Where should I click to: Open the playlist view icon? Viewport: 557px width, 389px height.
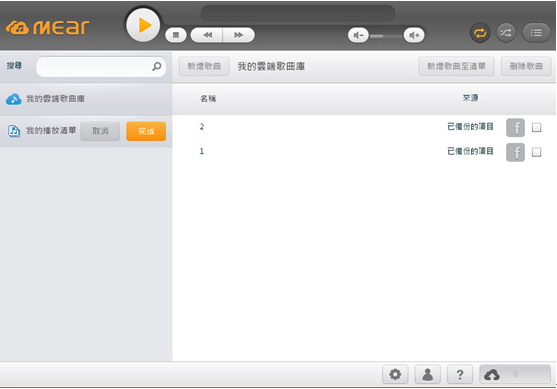pyautogui.click(x=536, y=33)
